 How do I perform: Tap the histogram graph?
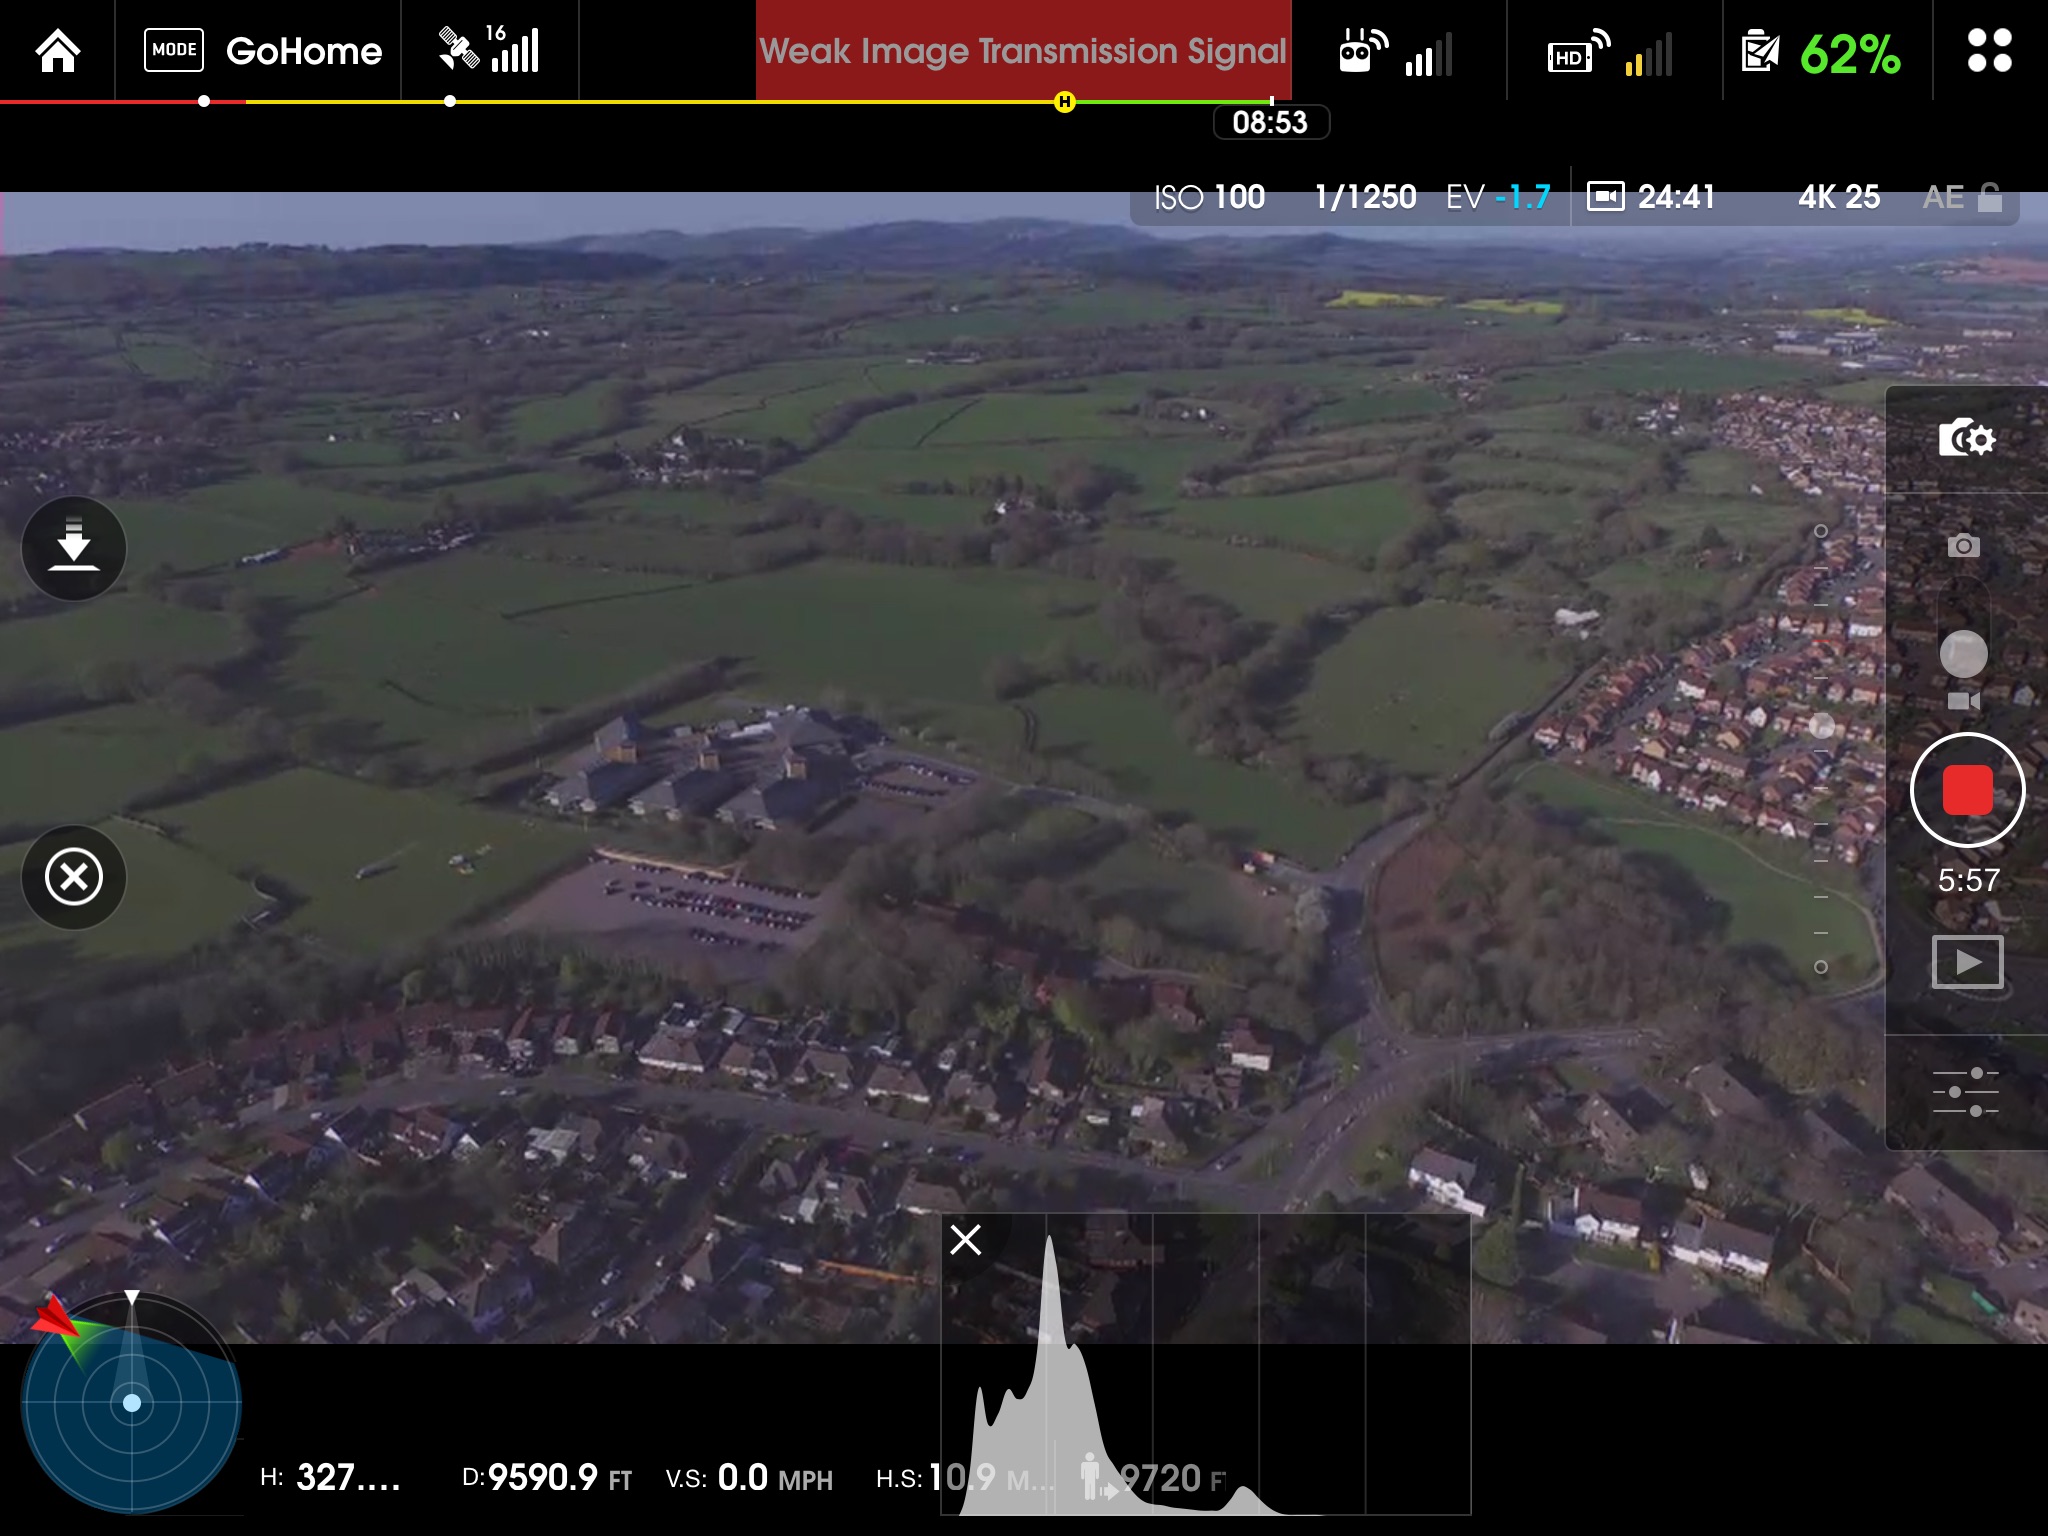coord(1206,1364)
